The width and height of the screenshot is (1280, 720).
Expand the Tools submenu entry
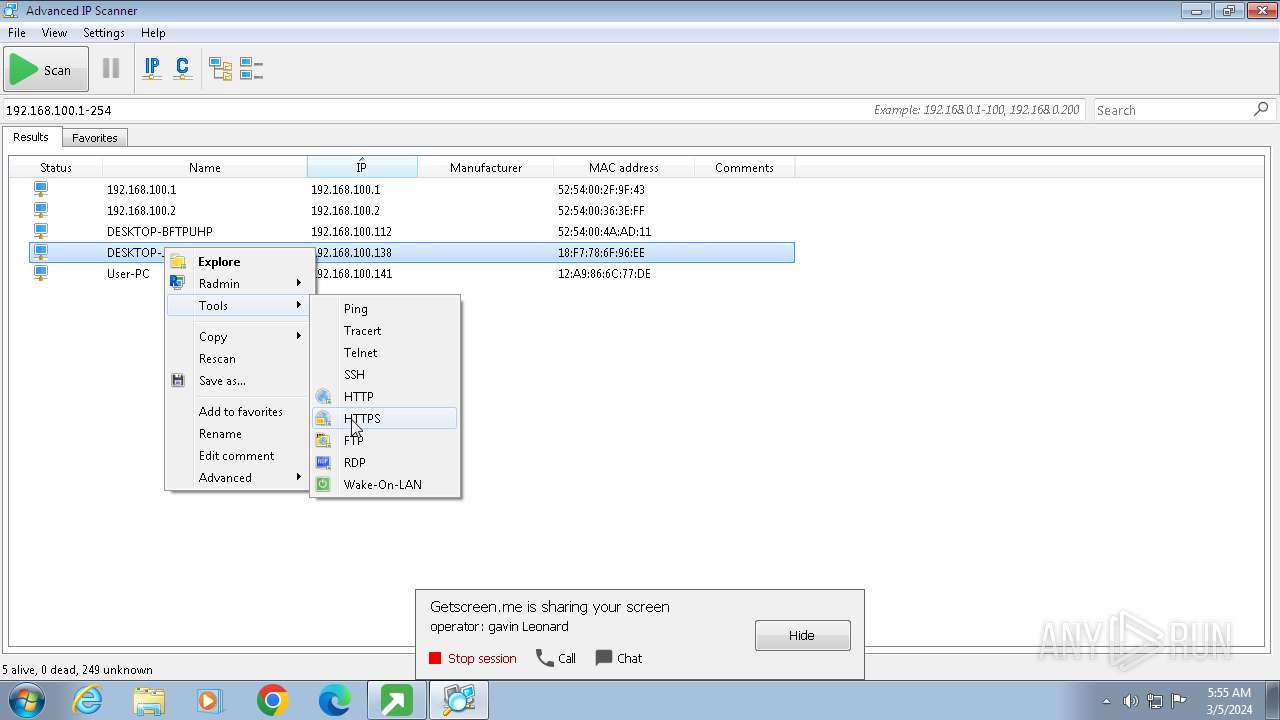coord(238,306)
